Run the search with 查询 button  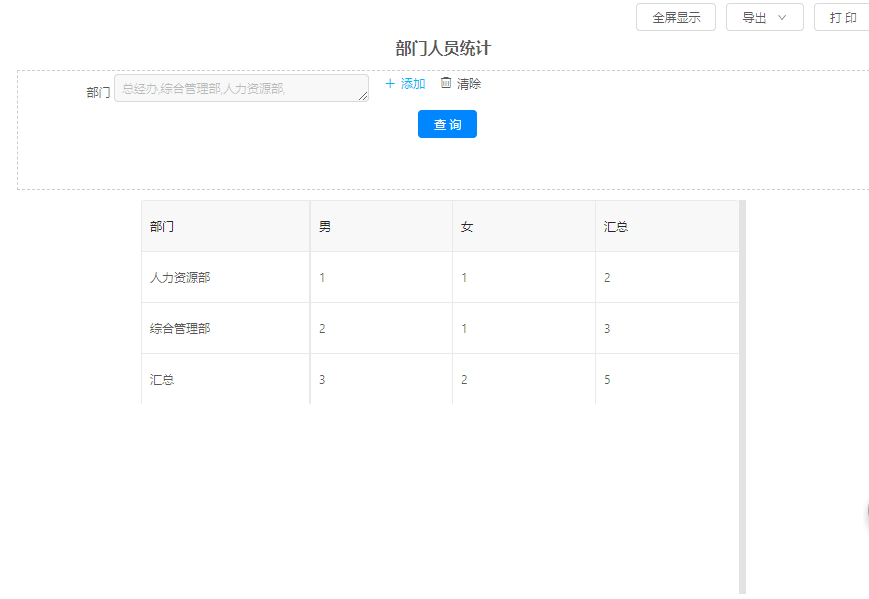click(447, 124)
